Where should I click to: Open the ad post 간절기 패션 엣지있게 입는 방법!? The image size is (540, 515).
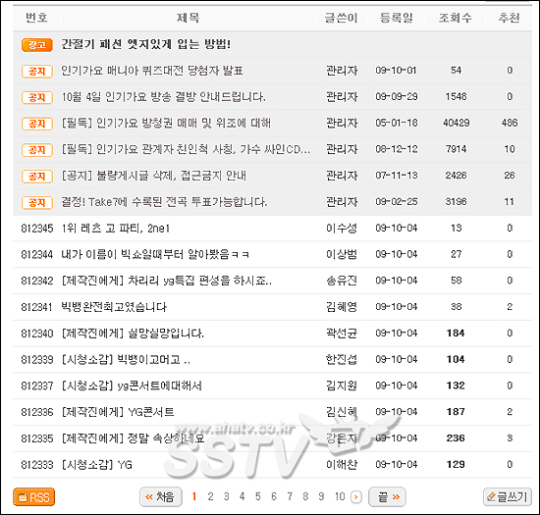pyautogui.click(x=146, y=44)
